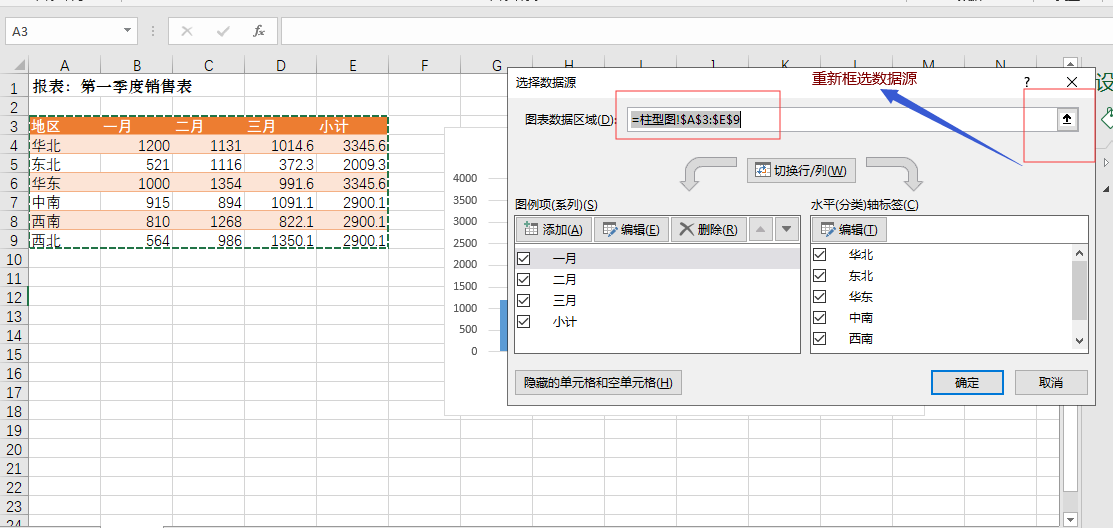Image resolution: width=1113 pixels, height=528 pixels.
Task: Select column F header
Action: (x=424, y=65)
